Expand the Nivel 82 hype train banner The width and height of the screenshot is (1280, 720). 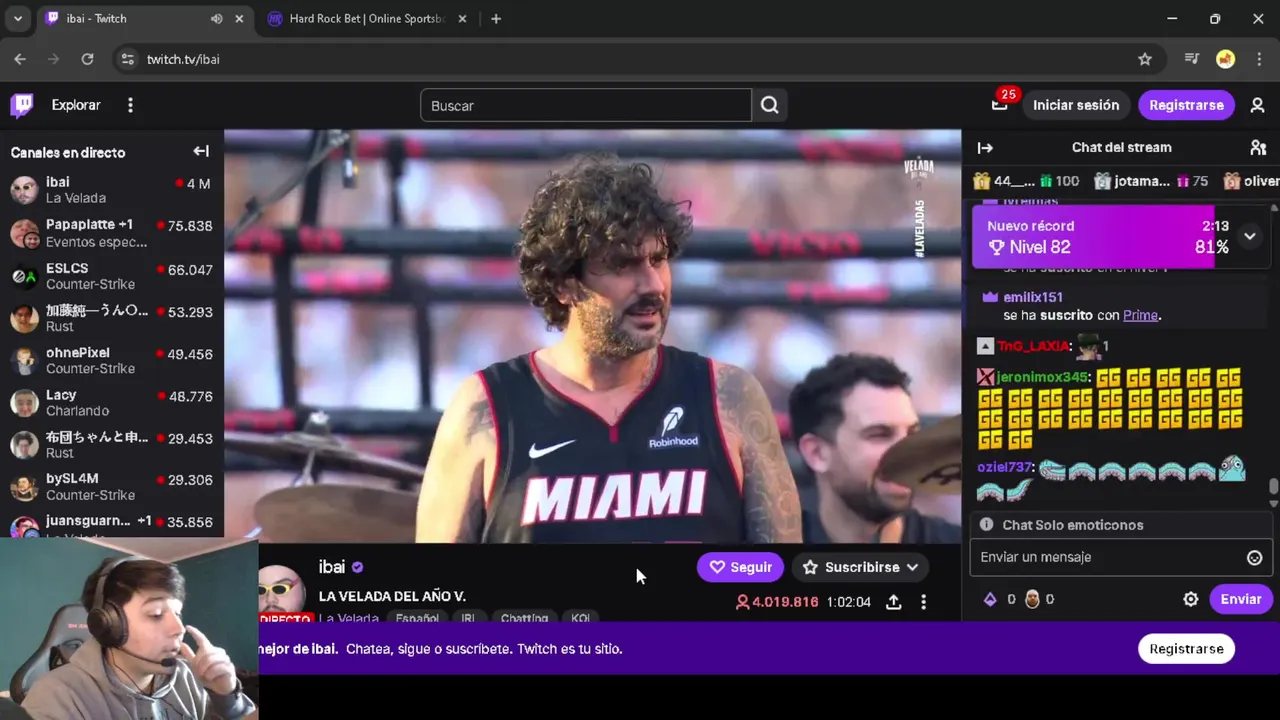point(1249,236)
